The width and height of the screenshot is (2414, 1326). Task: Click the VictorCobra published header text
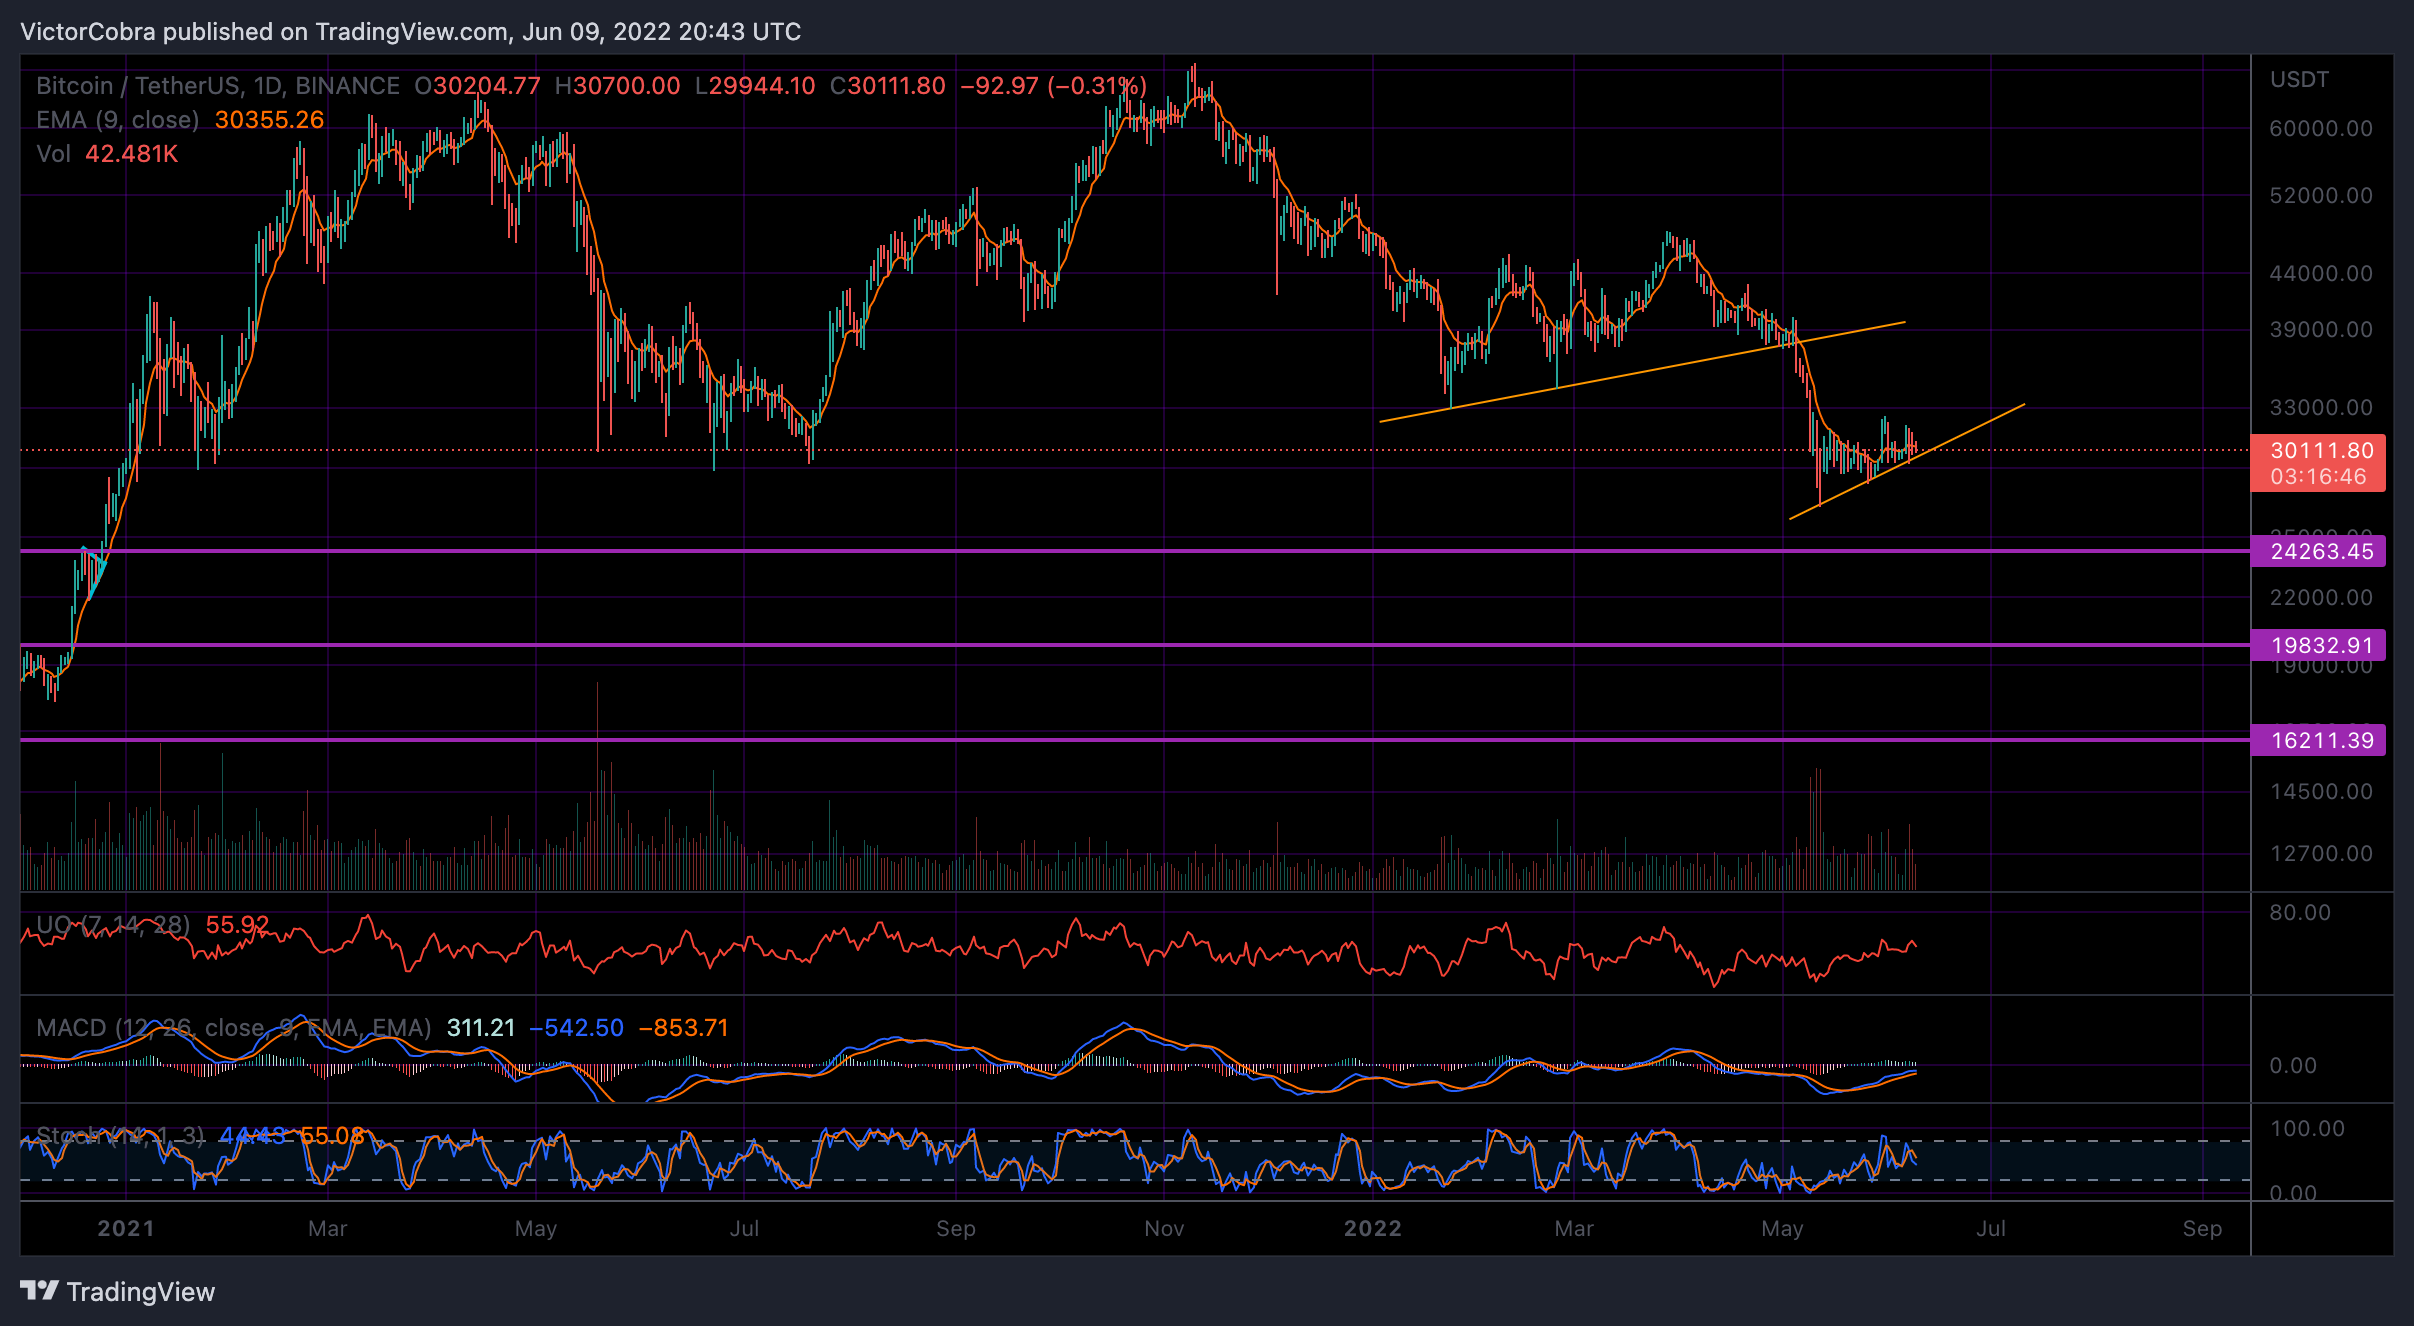point(410,32)
